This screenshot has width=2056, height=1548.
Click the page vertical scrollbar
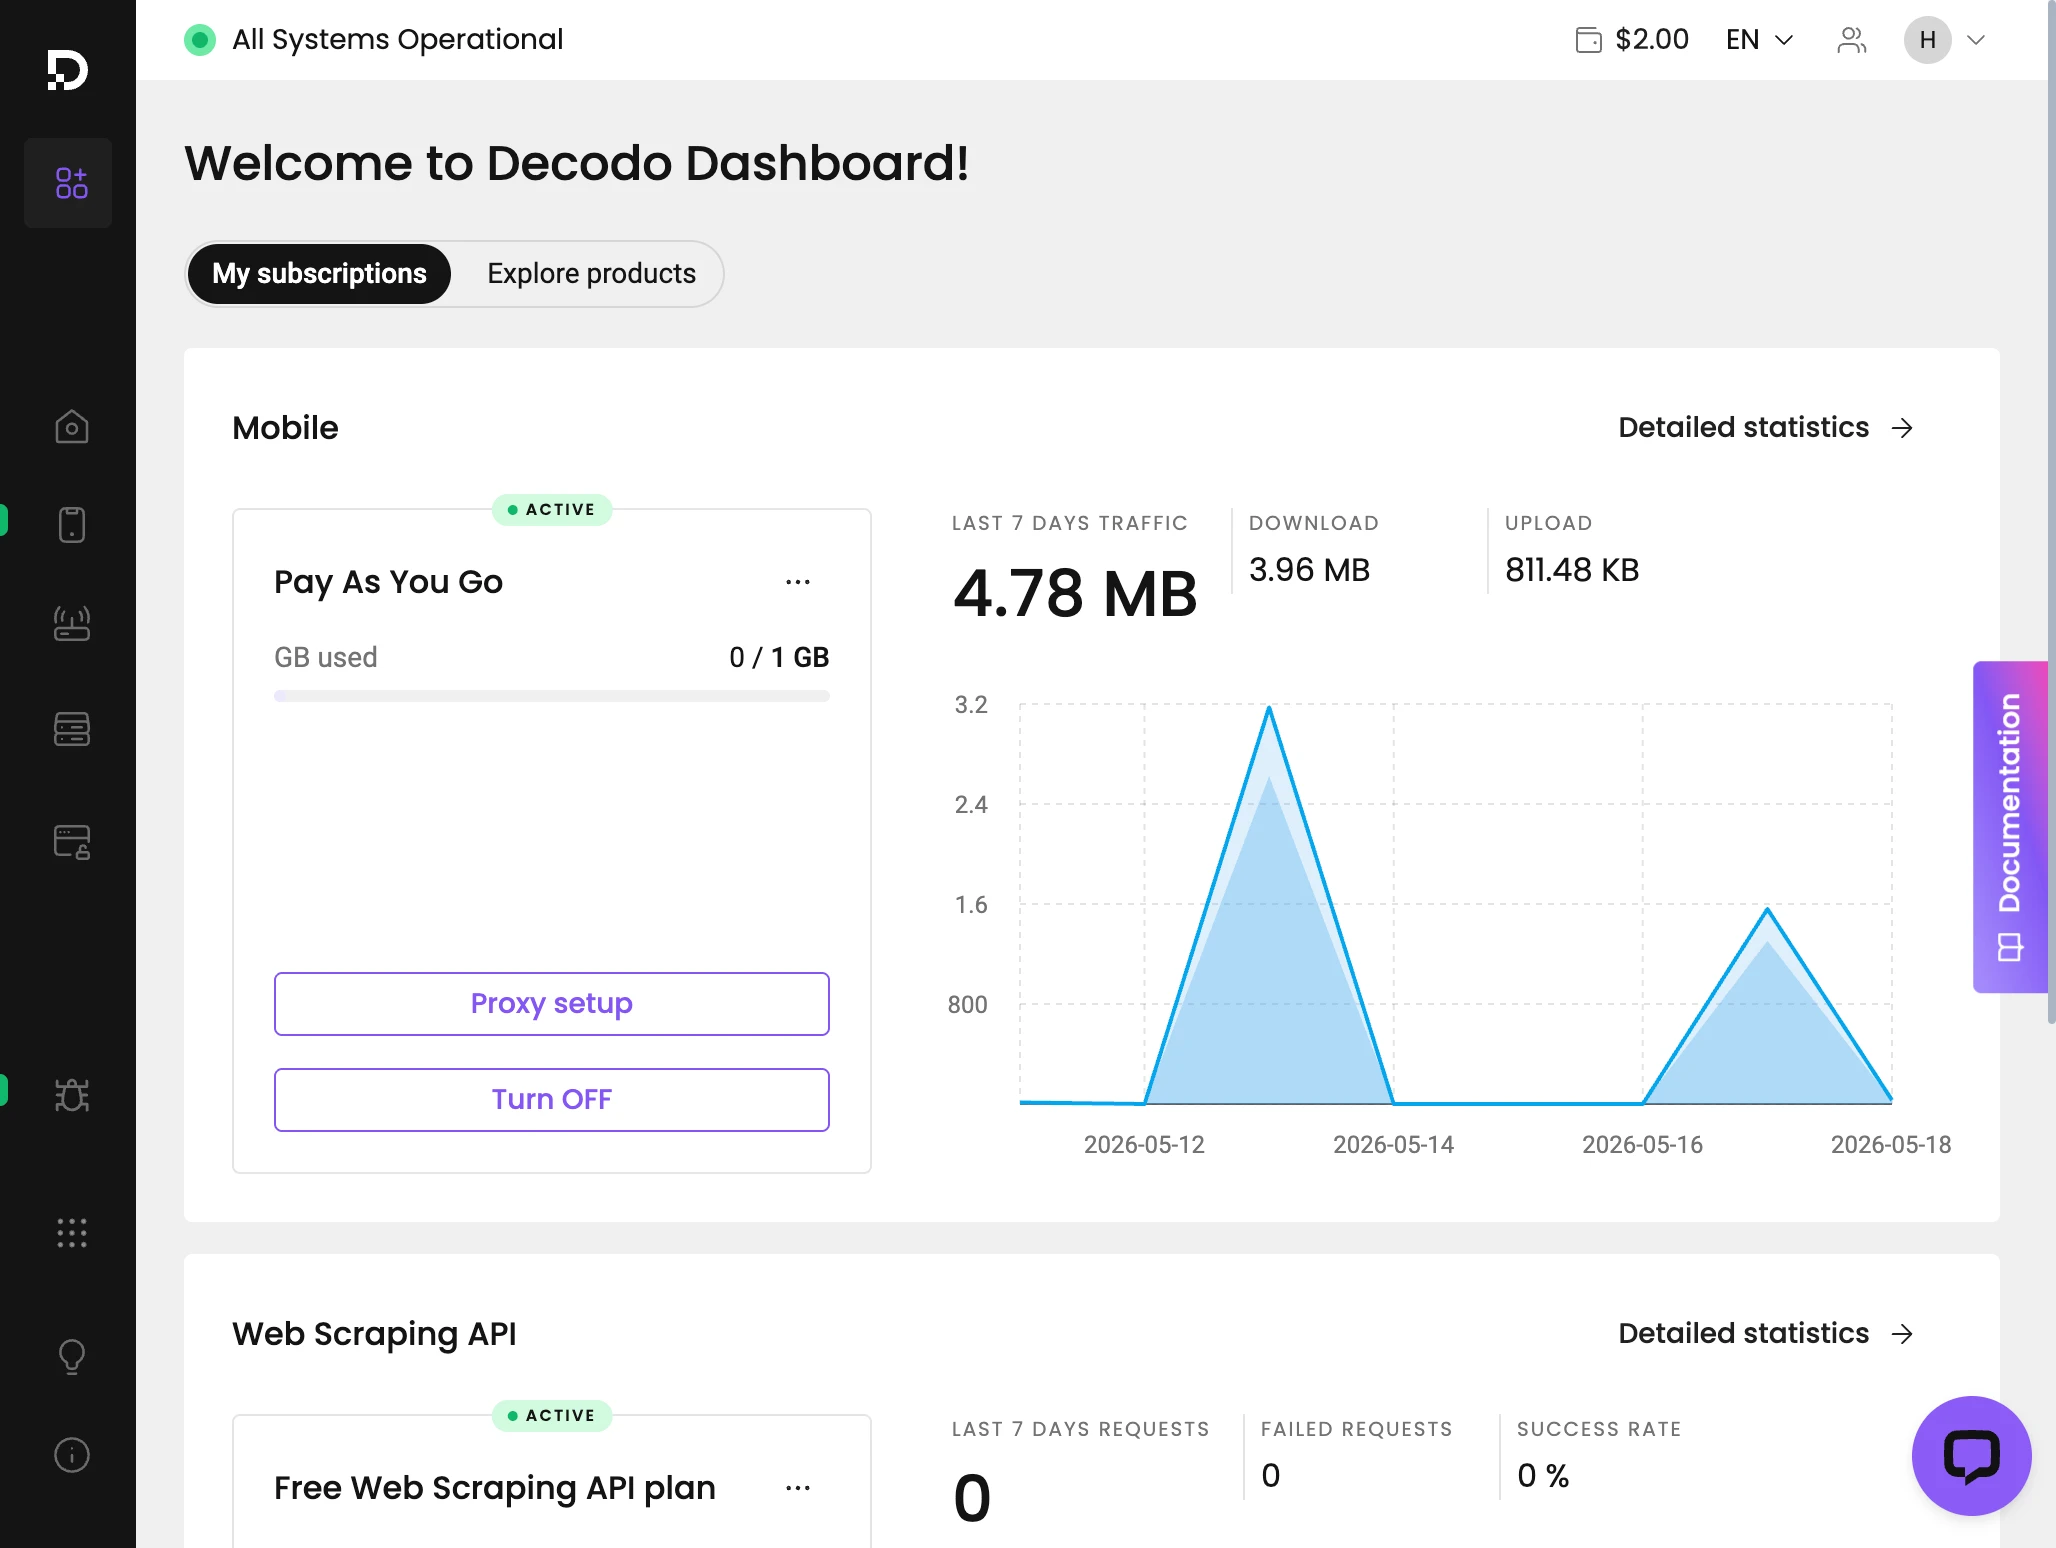pos(2051,510)
